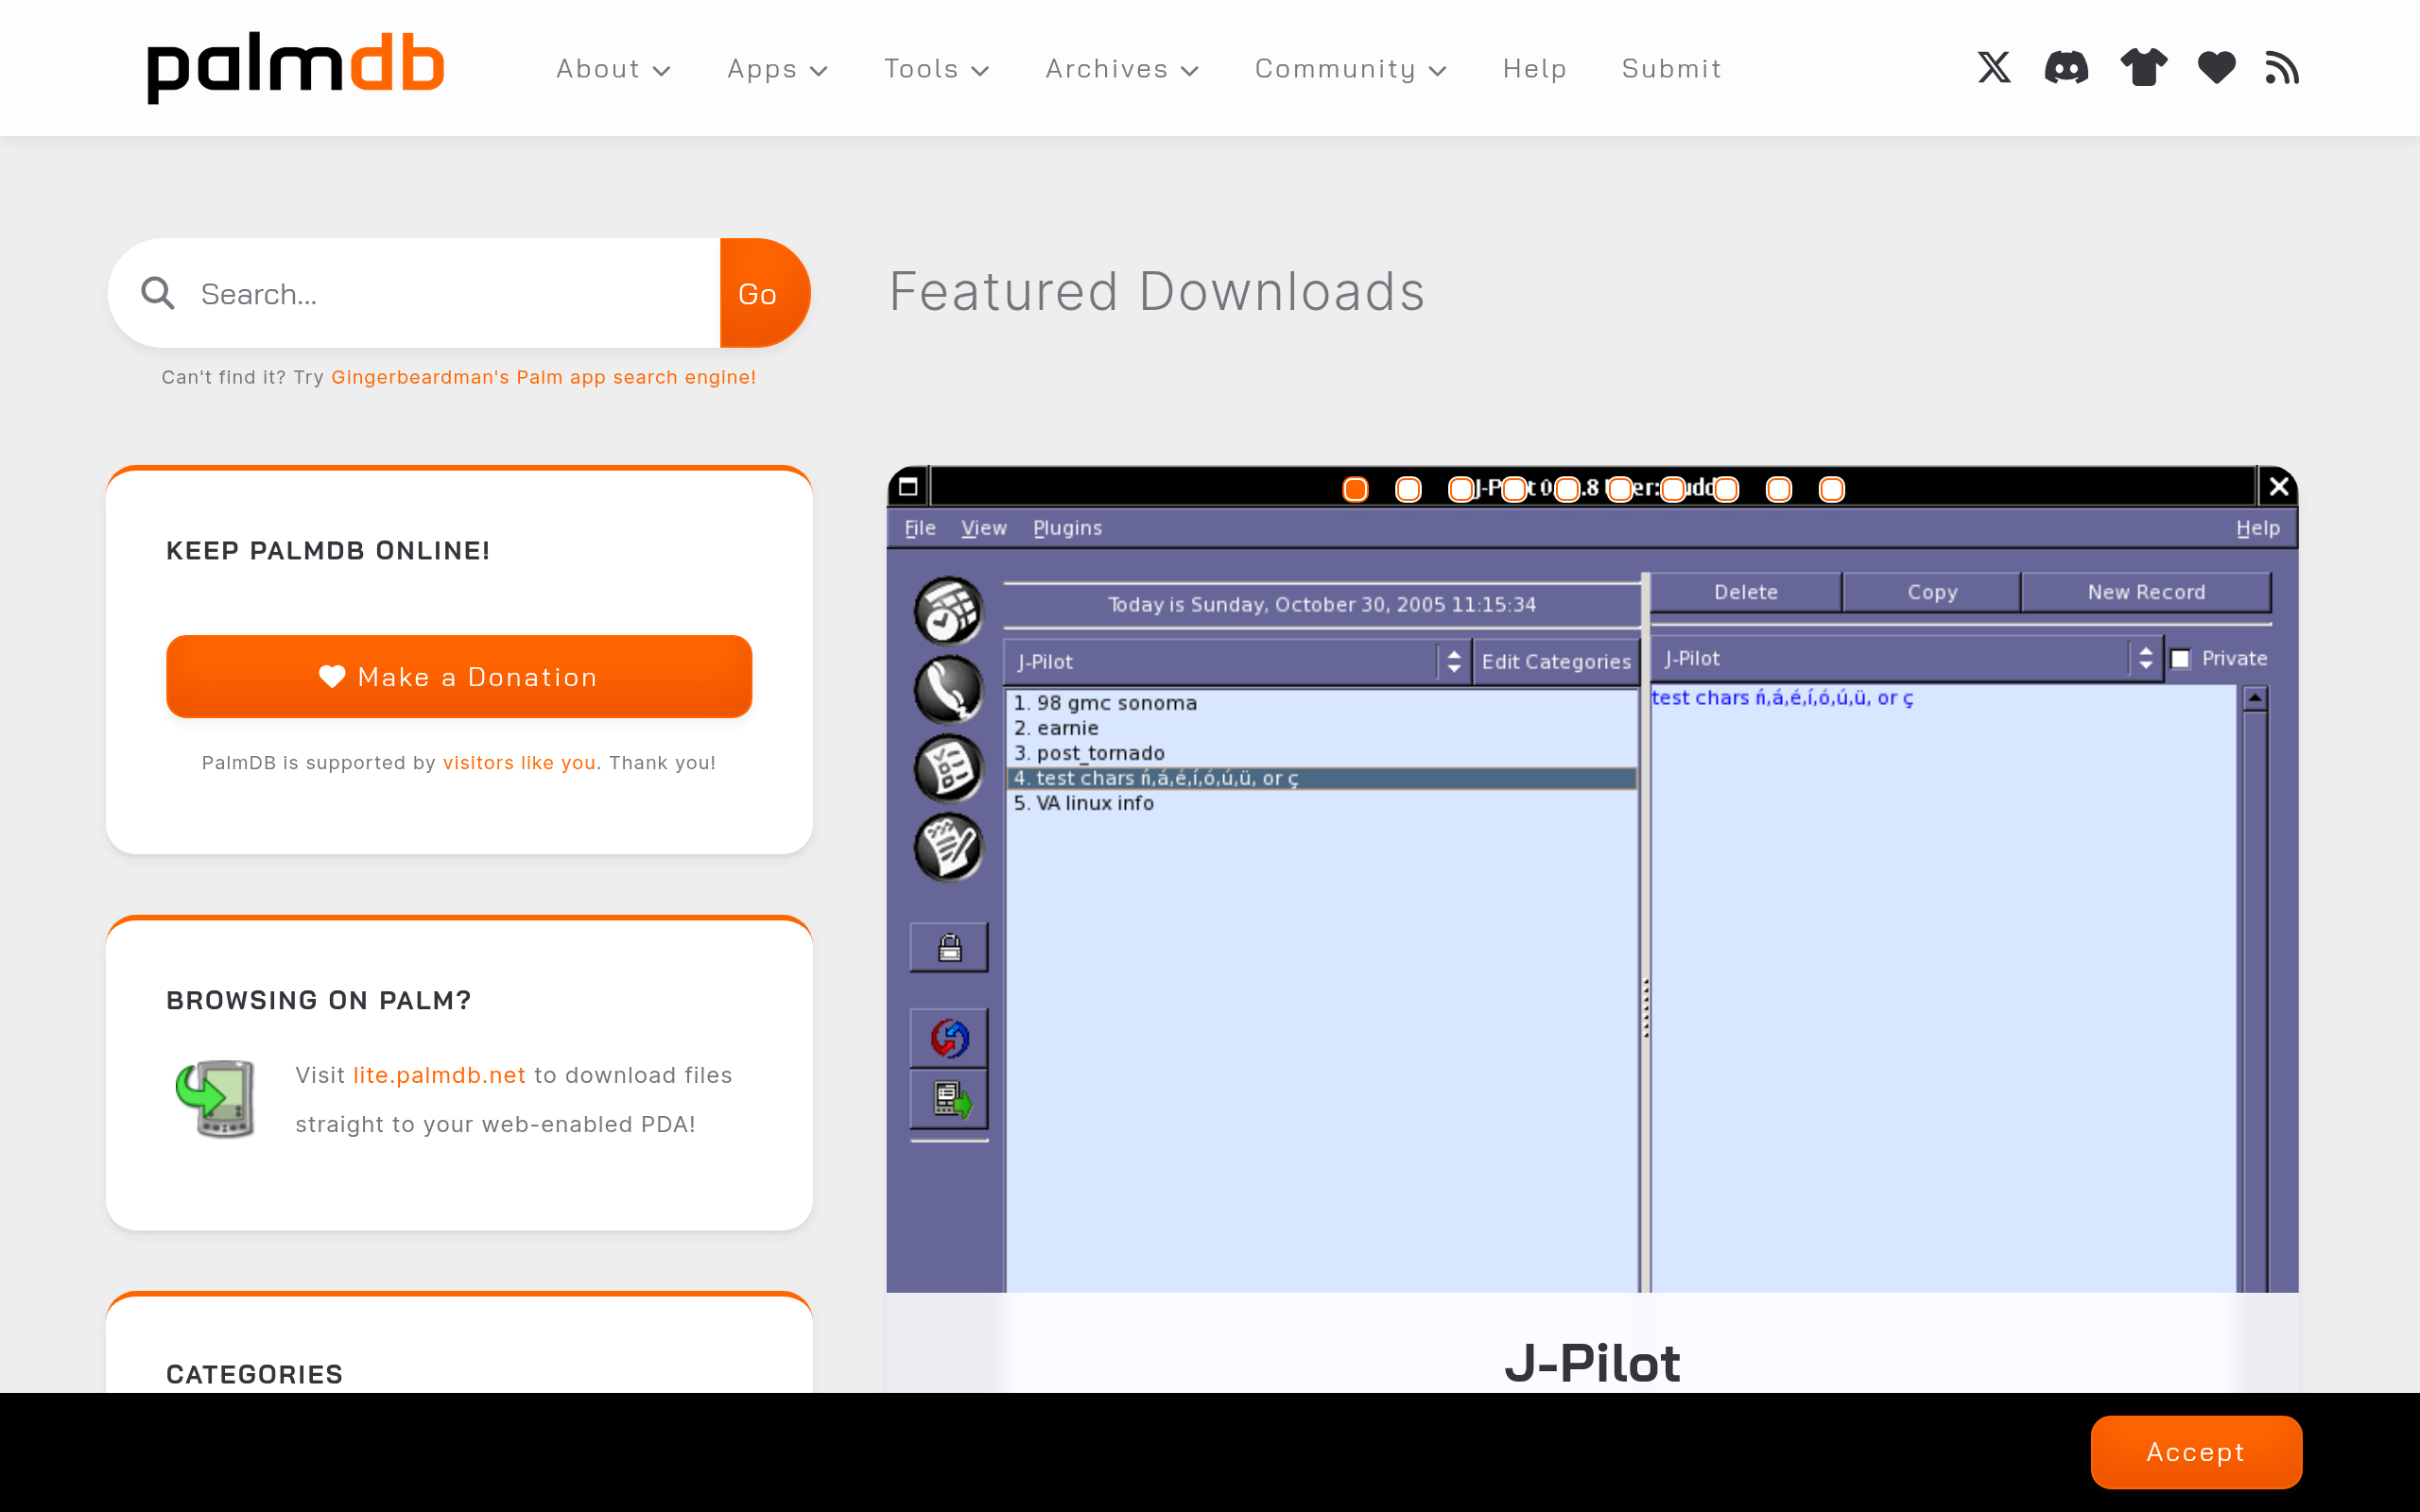Toggle the Private checkbox in J-Pilot screenshot
2420x1512 pixels.
[x=2181, y=659]
